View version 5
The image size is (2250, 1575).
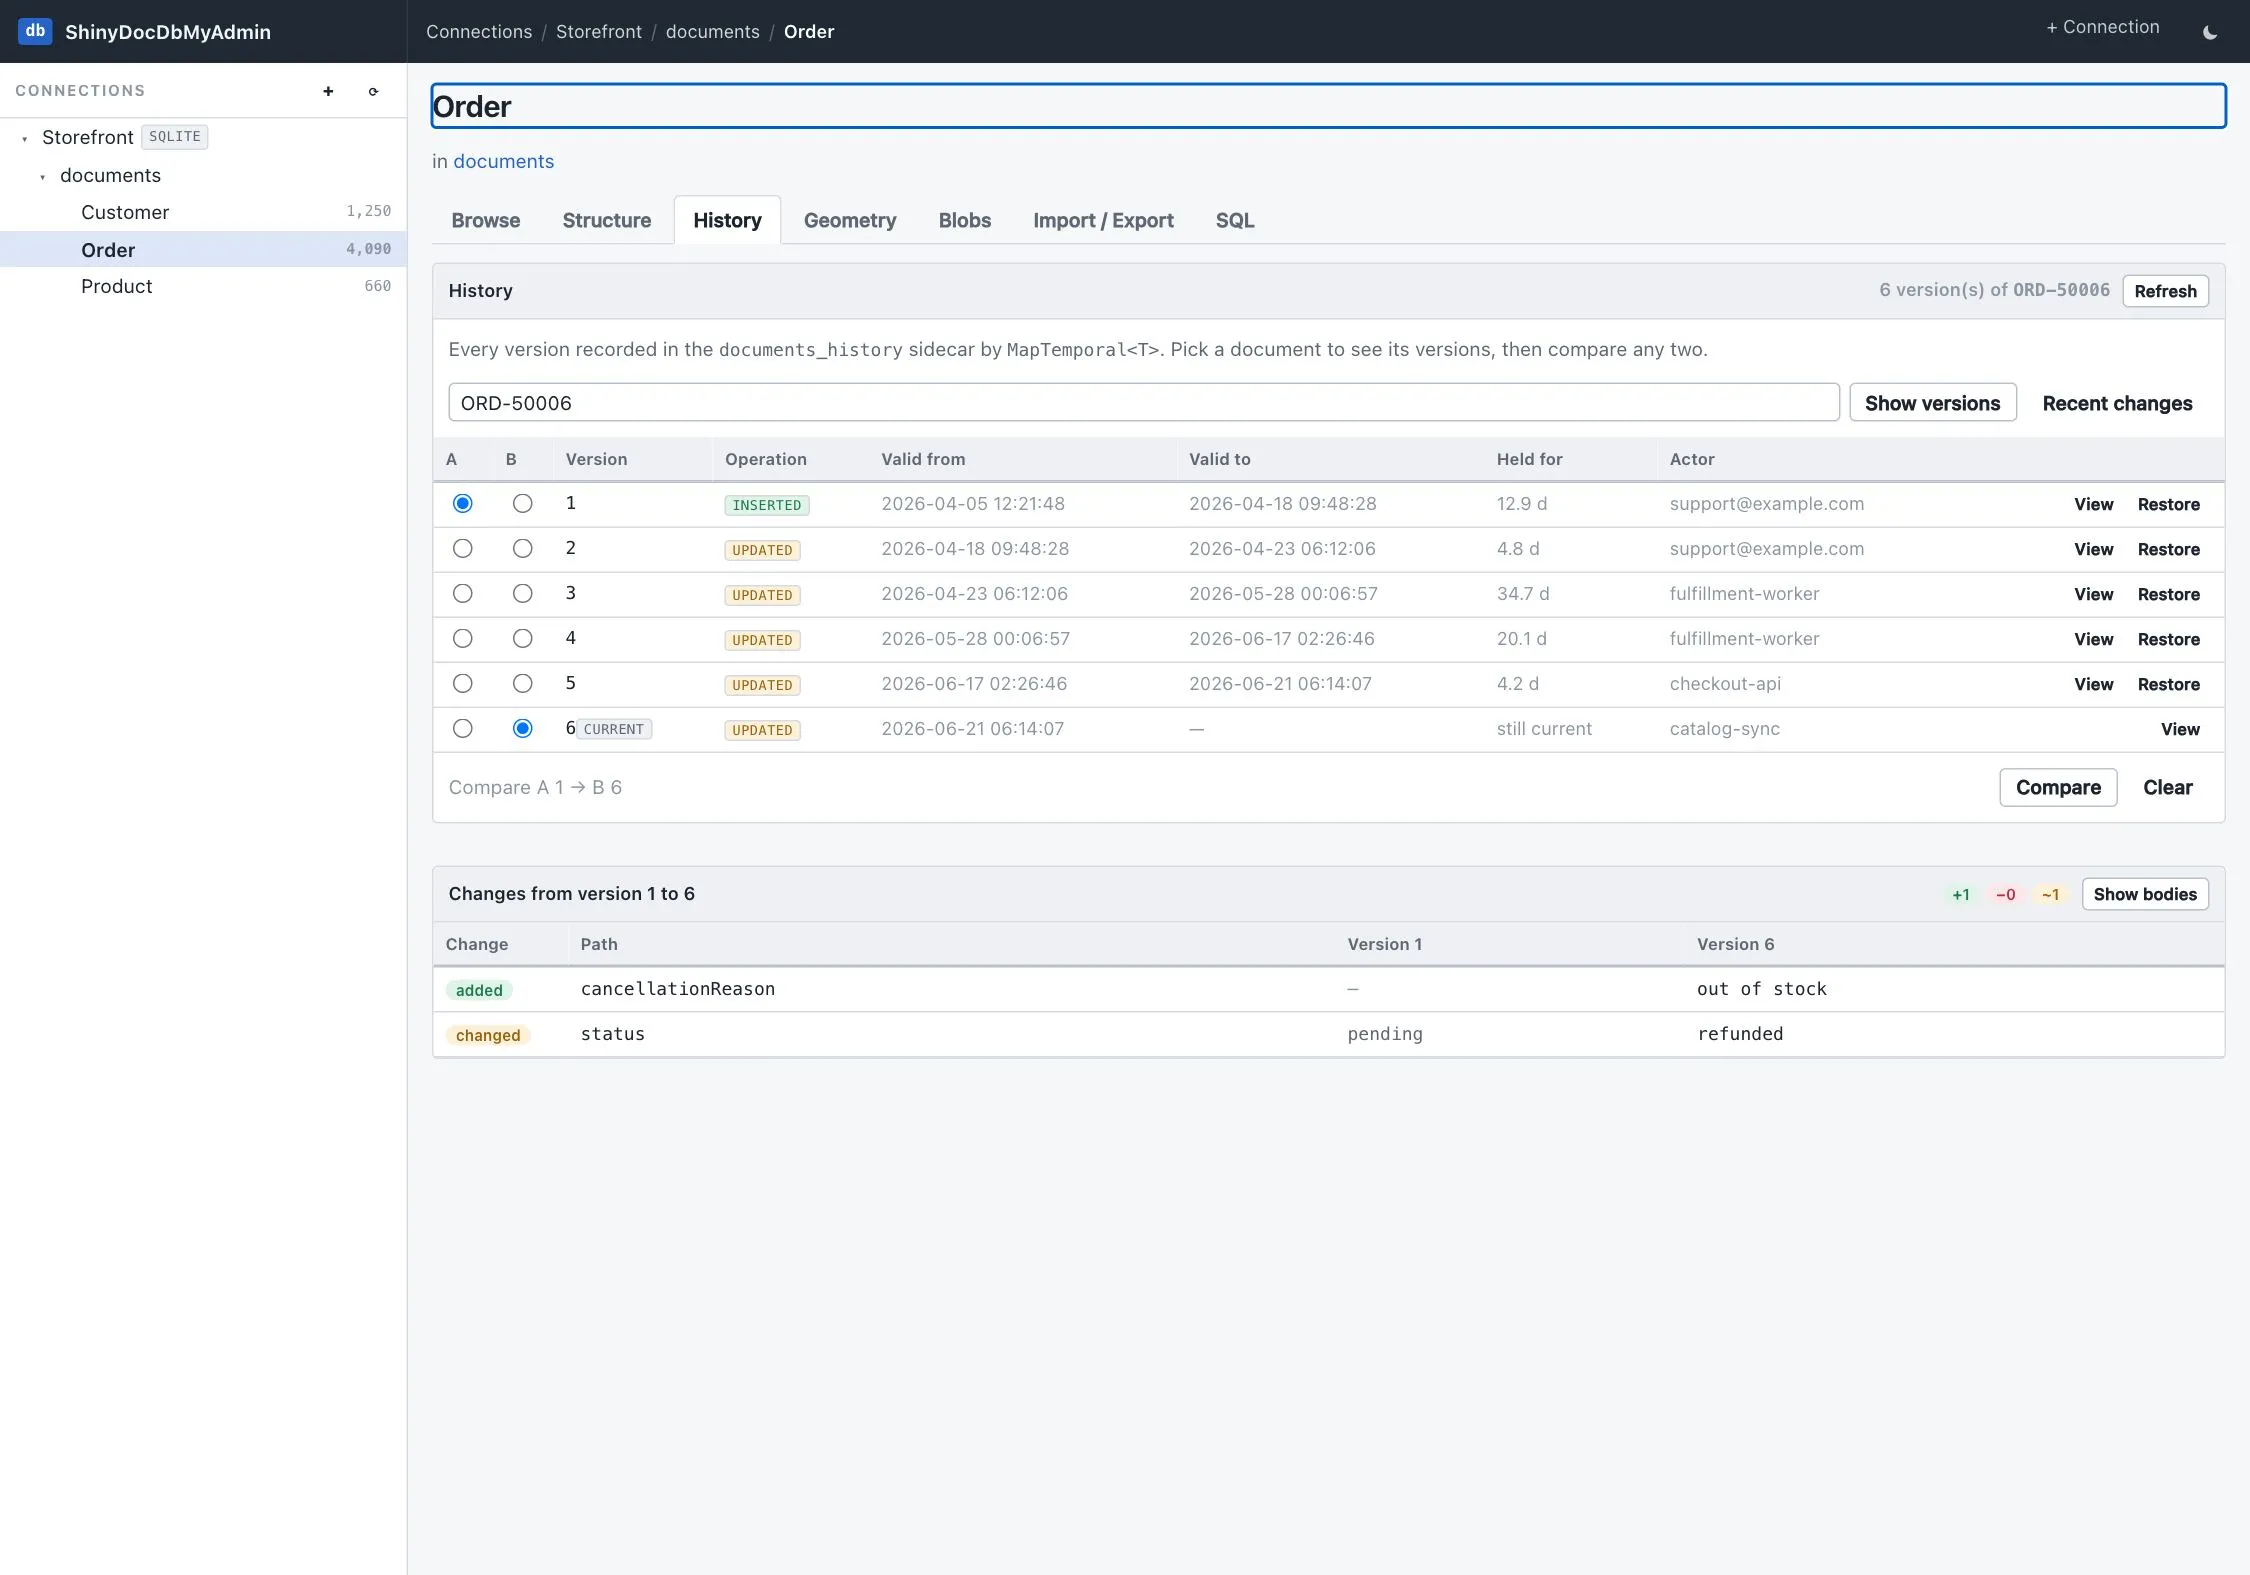2093,684
